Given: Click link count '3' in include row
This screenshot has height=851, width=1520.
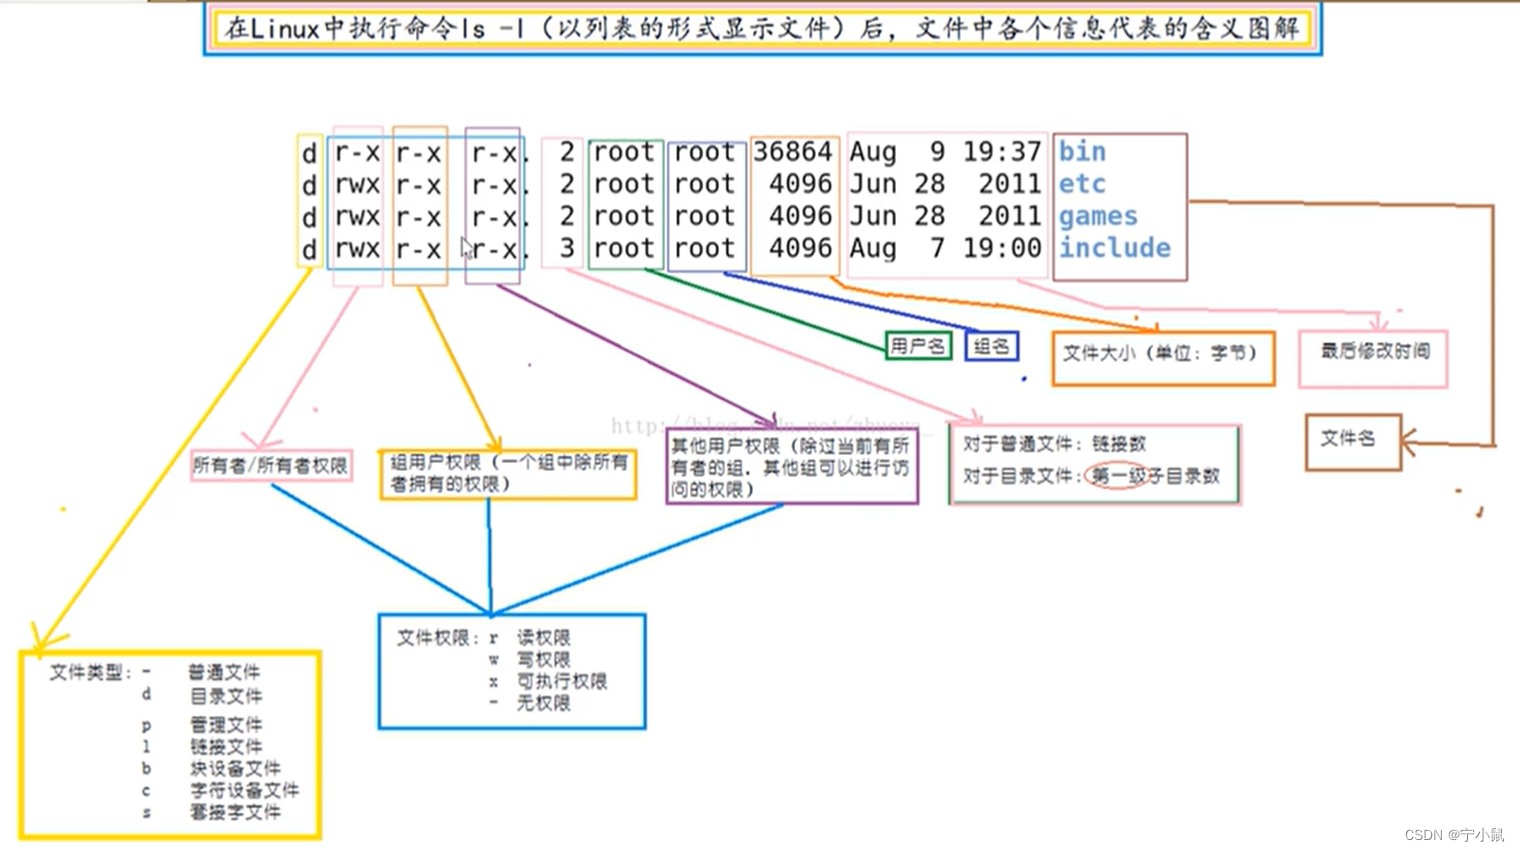Looking at the screenshot, I should click(x=567, y=248).
